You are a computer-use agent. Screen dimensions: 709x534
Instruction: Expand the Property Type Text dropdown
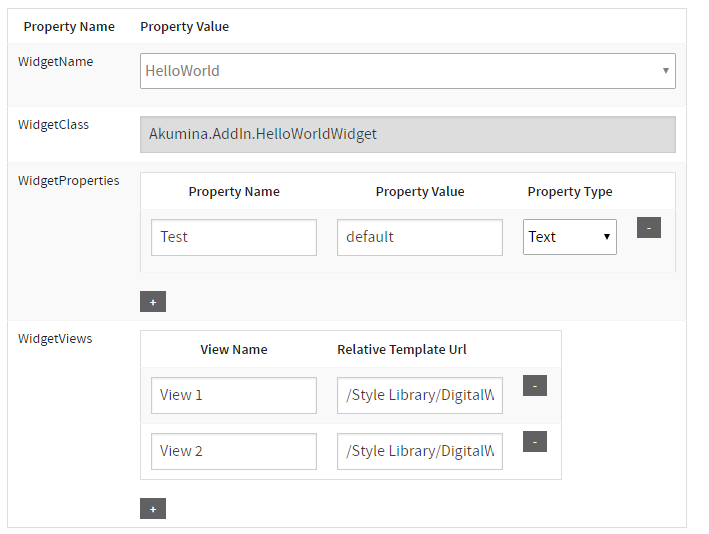[569, 237]
